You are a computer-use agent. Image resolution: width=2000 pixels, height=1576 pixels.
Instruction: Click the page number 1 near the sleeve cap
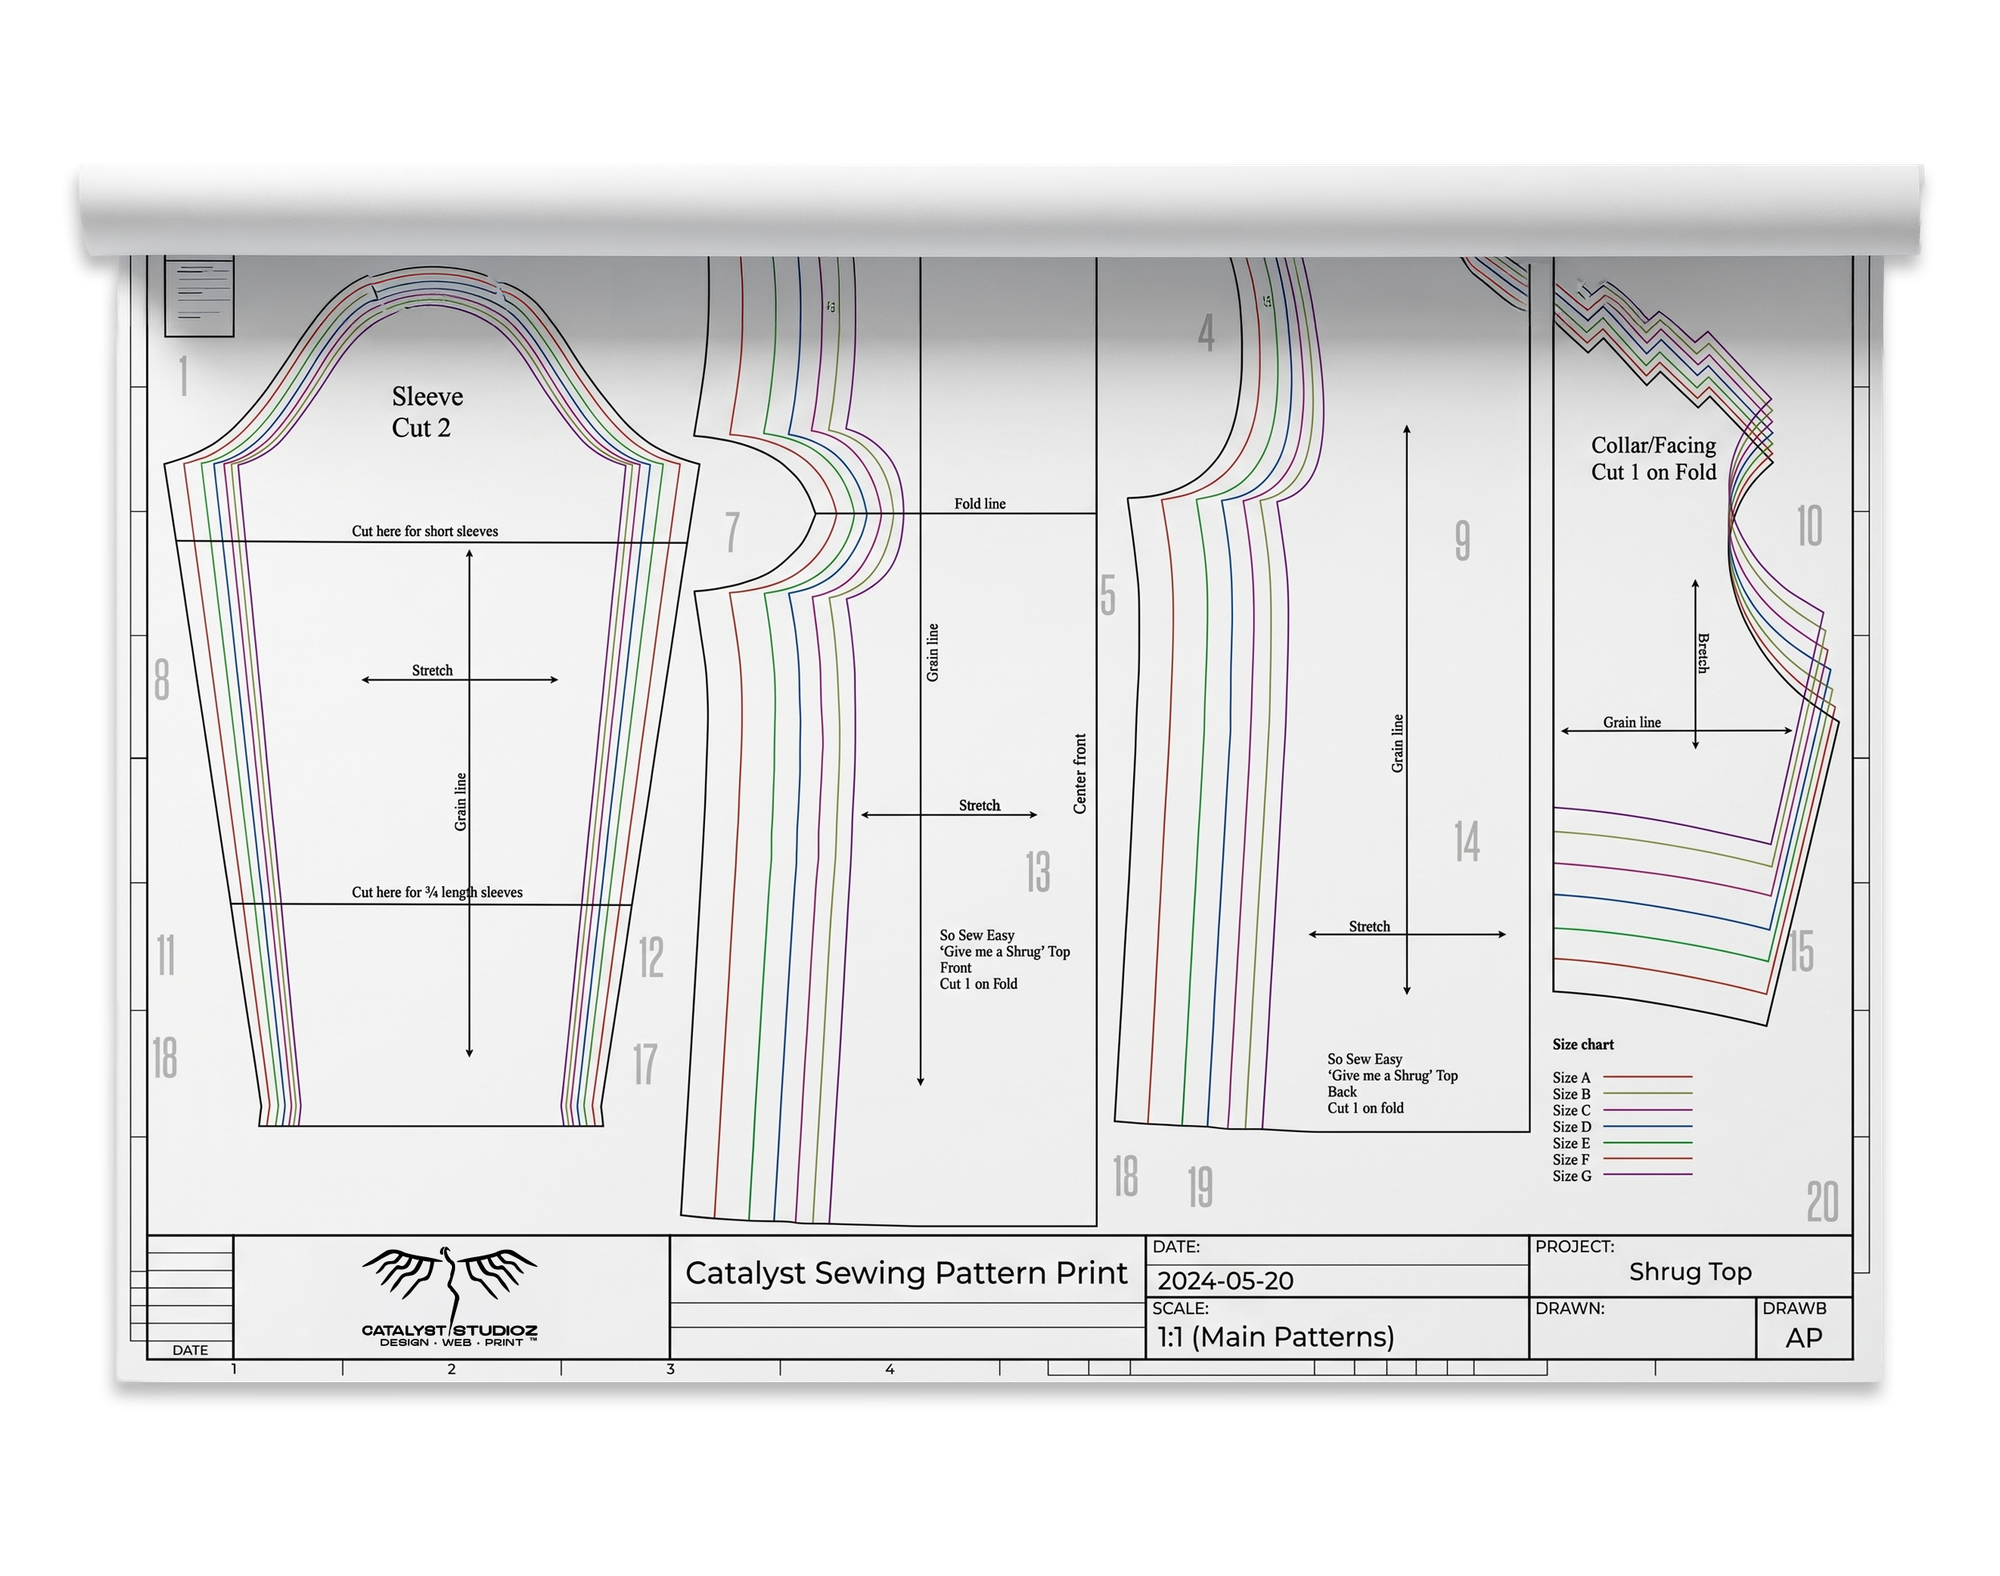click(x=183, y=377)
